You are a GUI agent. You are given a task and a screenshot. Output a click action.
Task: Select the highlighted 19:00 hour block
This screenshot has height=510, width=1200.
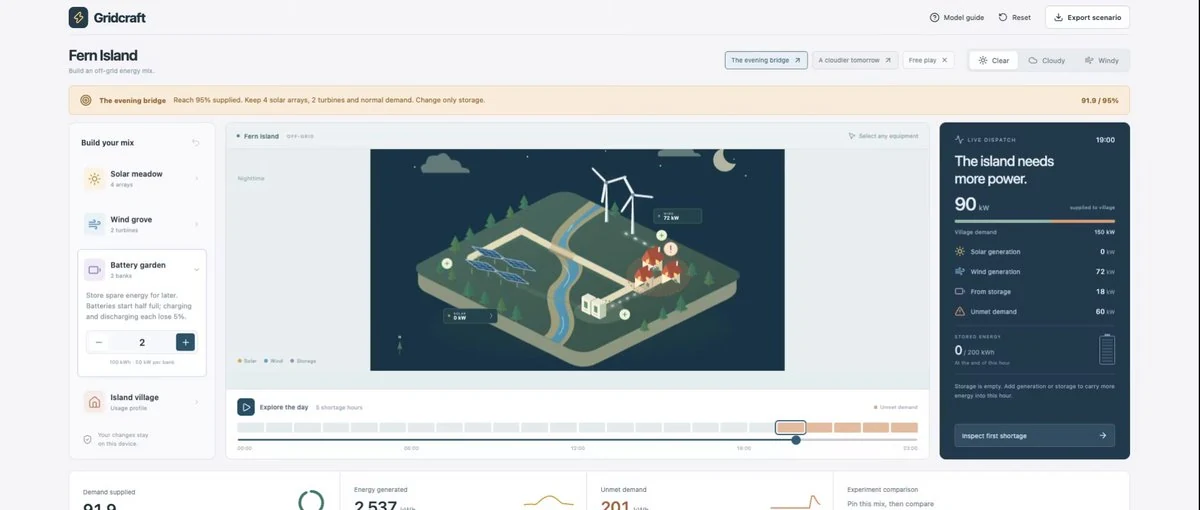[791, 427]
